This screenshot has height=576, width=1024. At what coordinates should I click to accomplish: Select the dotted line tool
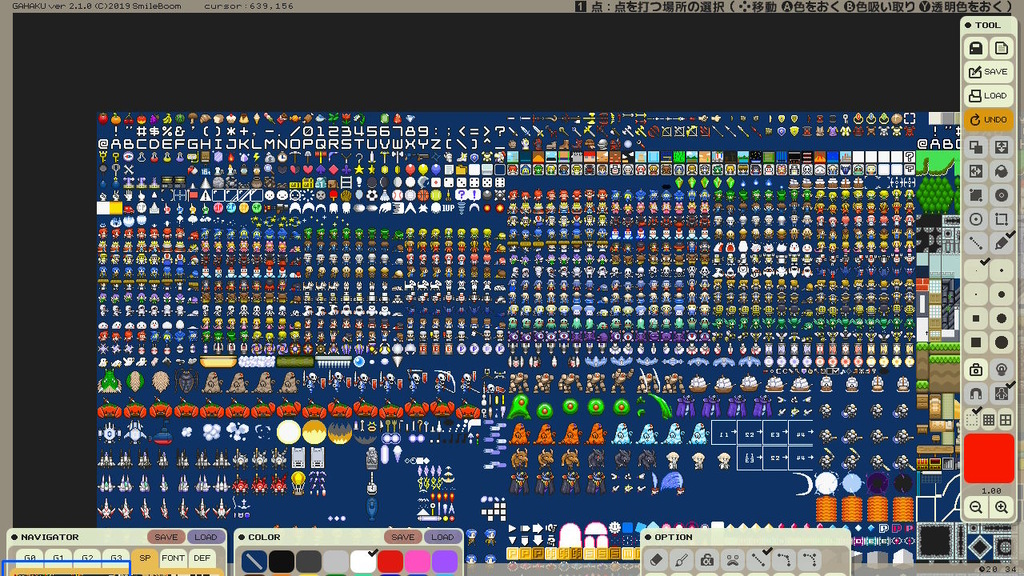[976, 243]
